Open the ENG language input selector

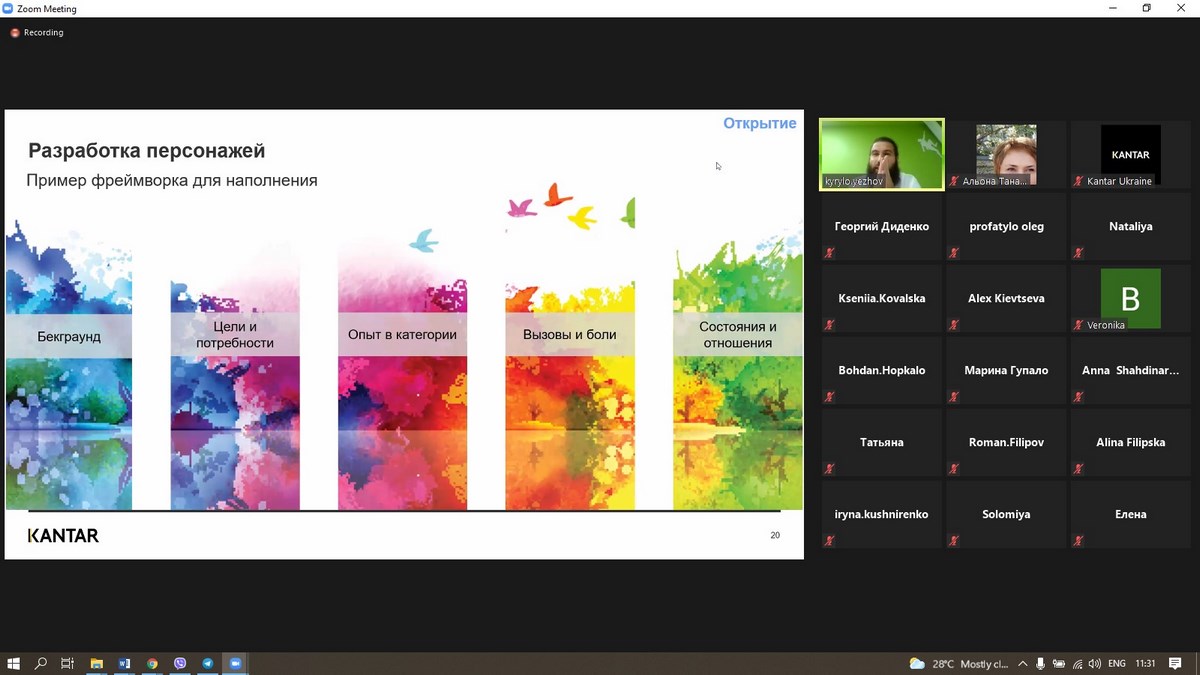tap(1117, 664)
